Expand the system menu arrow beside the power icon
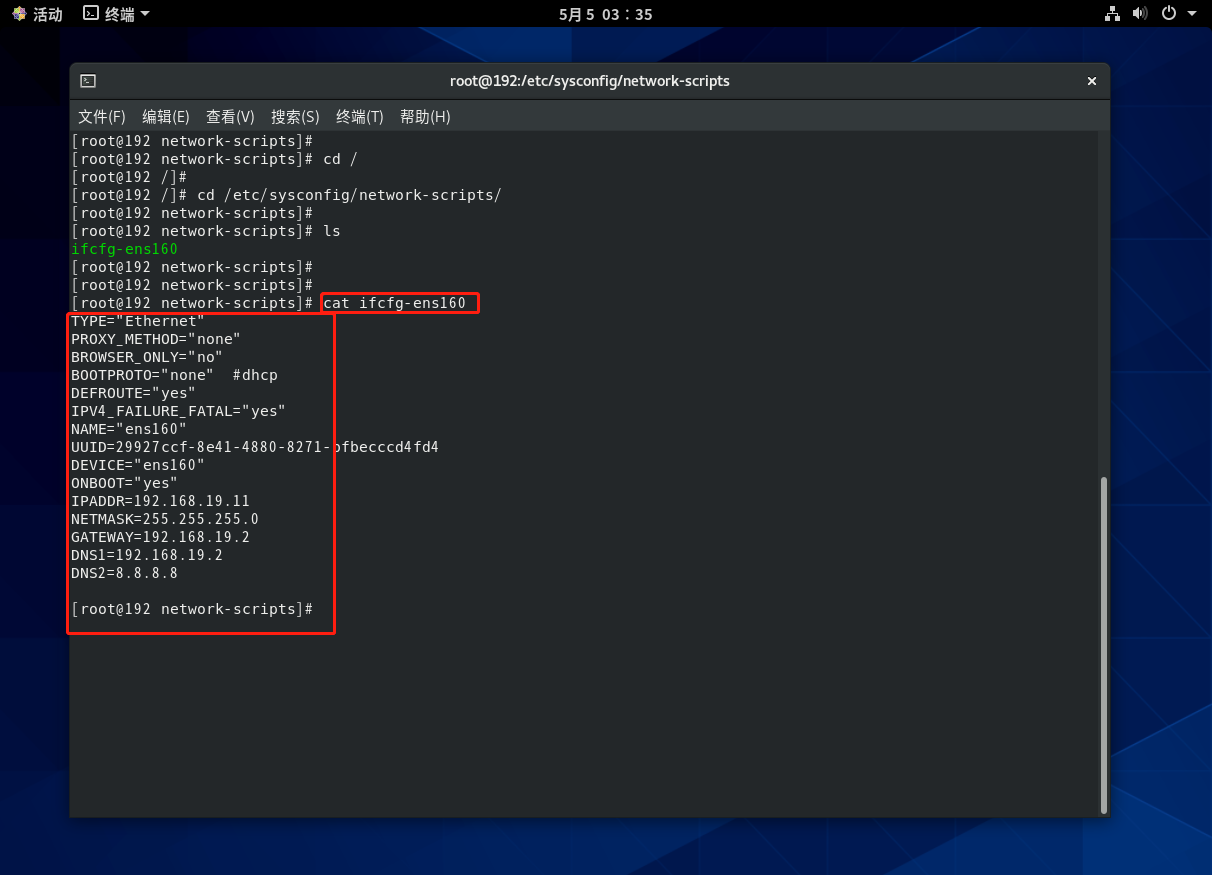Image resolution: width=1212 pixels, height=875 pixels. pos(1192,14)
